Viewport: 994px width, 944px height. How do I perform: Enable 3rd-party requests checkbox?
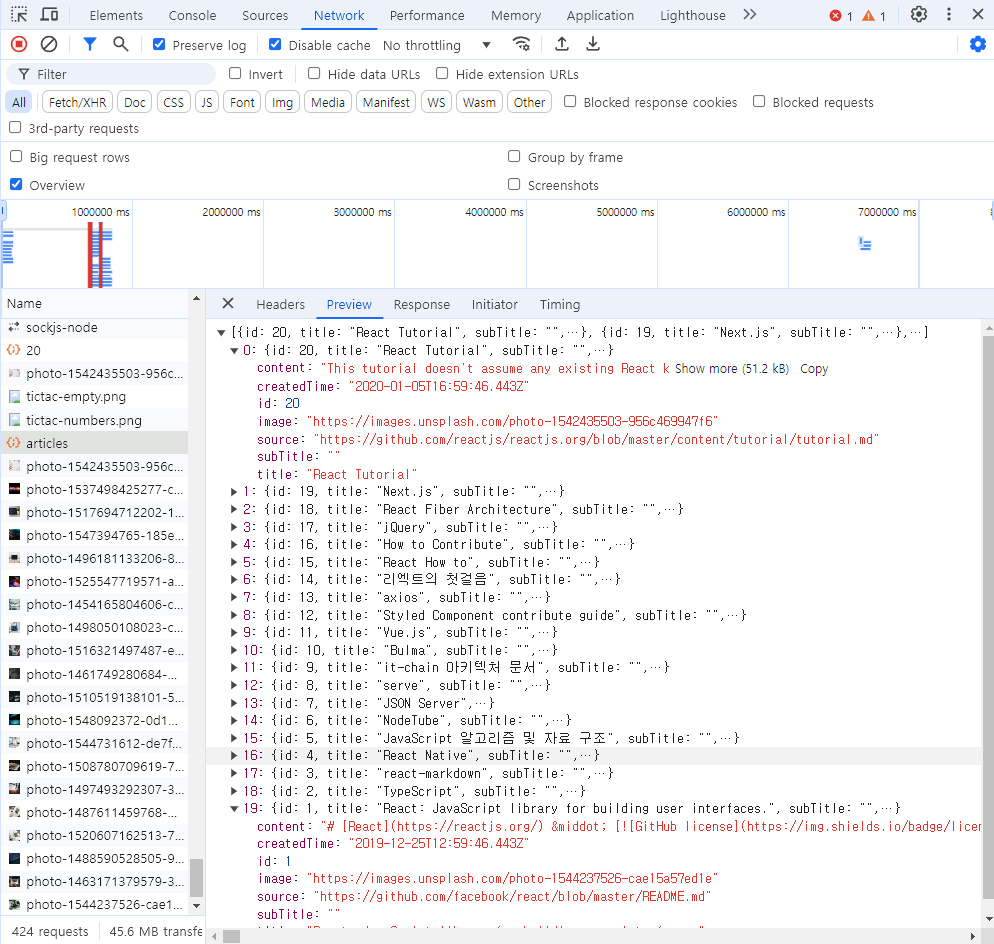(x=15, y=127)
